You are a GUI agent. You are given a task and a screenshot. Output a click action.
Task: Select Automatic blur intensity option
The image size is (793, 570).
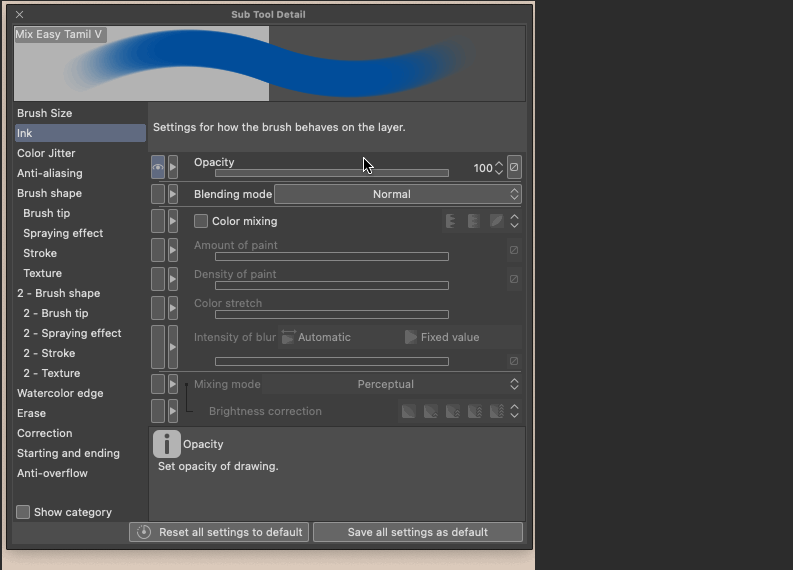pyautogui.click(x=316, y=337)
